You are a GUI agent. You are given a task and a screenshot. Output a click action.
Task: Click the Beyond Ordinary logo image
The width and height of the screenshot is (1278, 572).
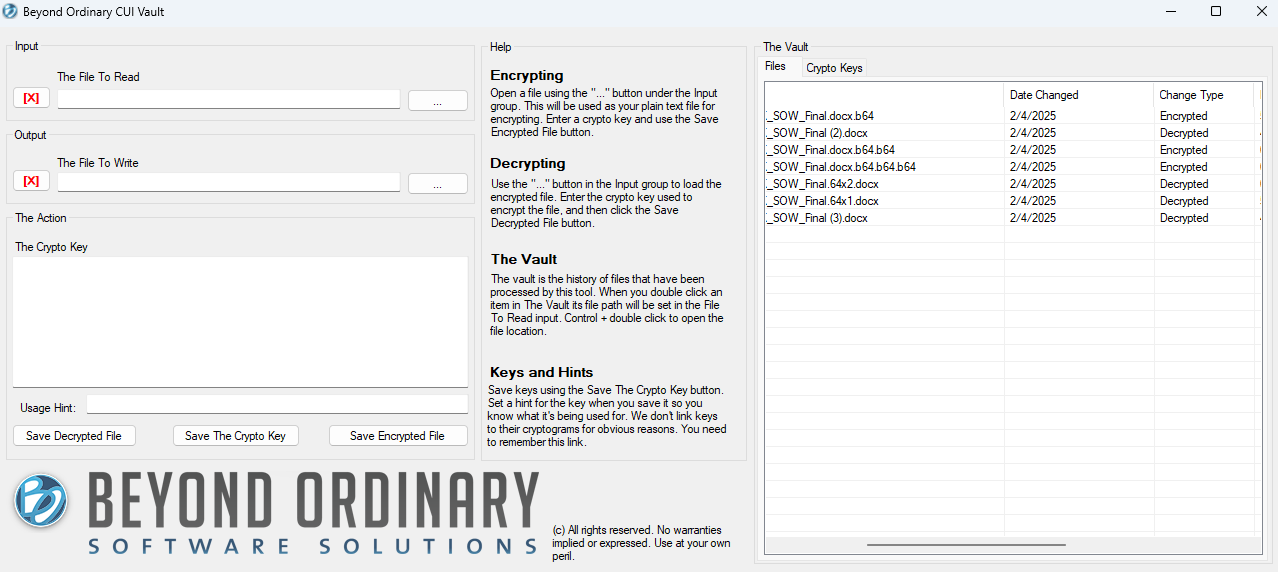275,513
